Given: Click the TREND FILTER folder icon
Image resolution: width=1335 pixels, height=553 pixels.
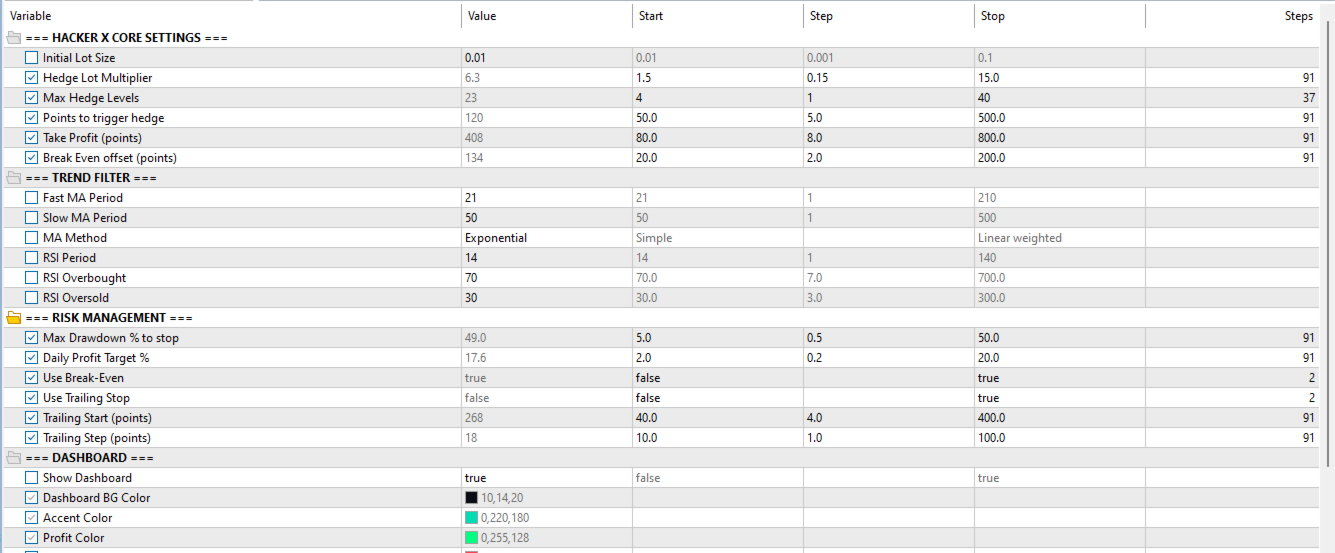Looking at the screenshot, I should coord(14,178).
